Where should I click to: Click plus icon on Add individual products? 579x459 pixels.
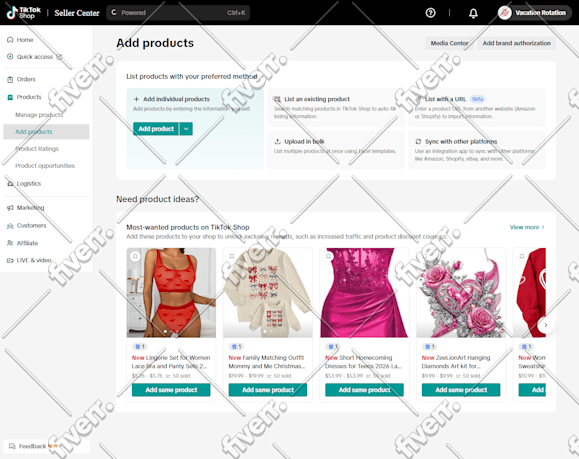click(x=136, y=99)
